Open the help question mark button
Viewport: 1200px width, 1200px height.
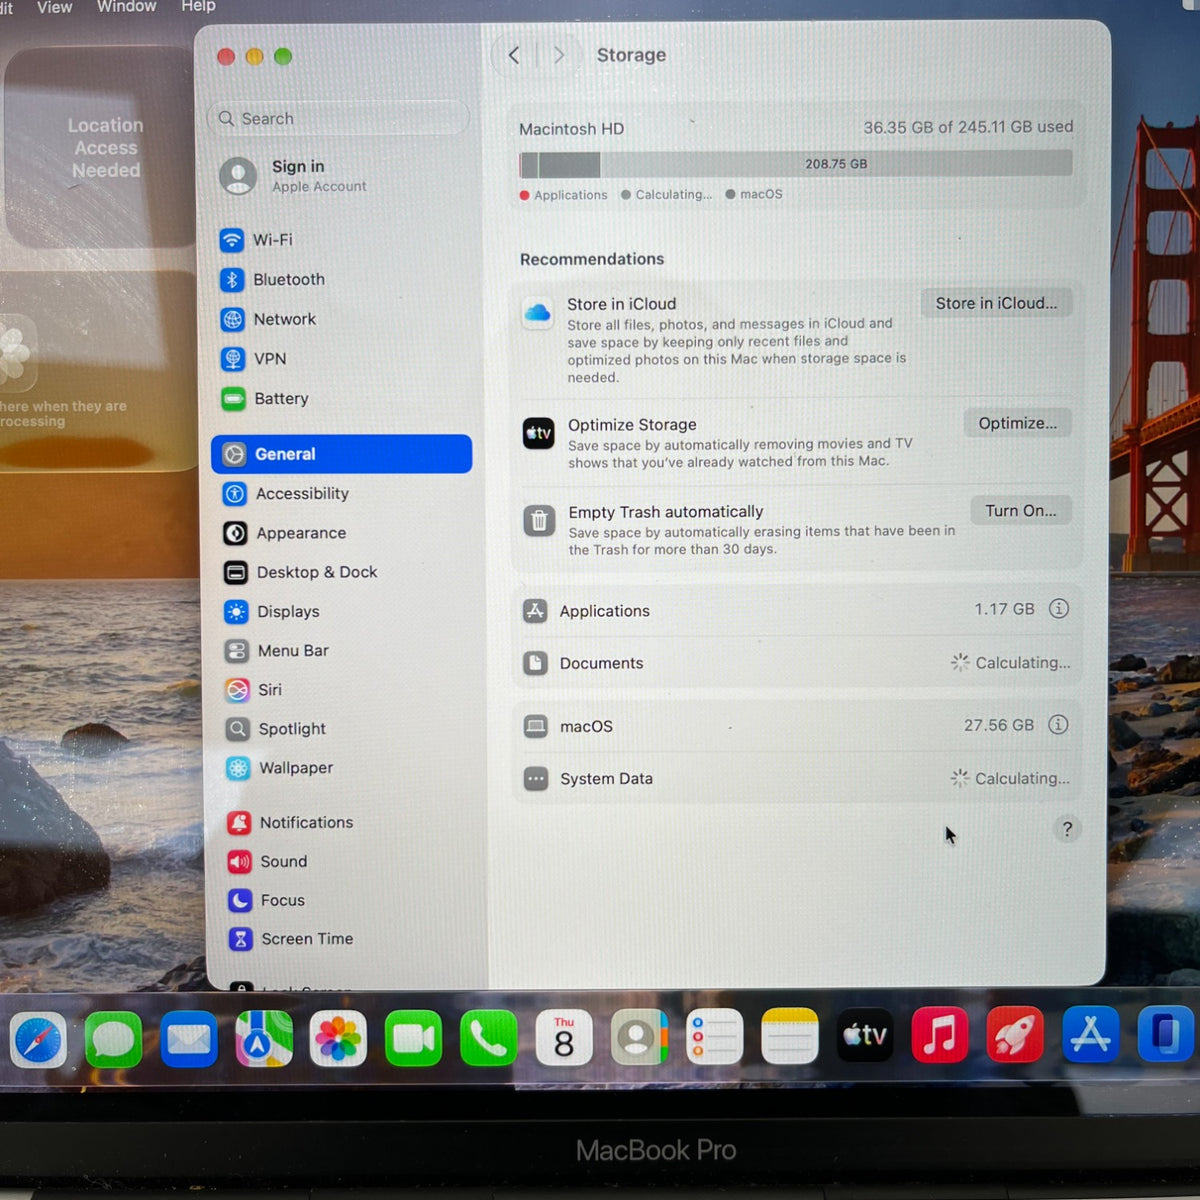(x=1067, y=829)
